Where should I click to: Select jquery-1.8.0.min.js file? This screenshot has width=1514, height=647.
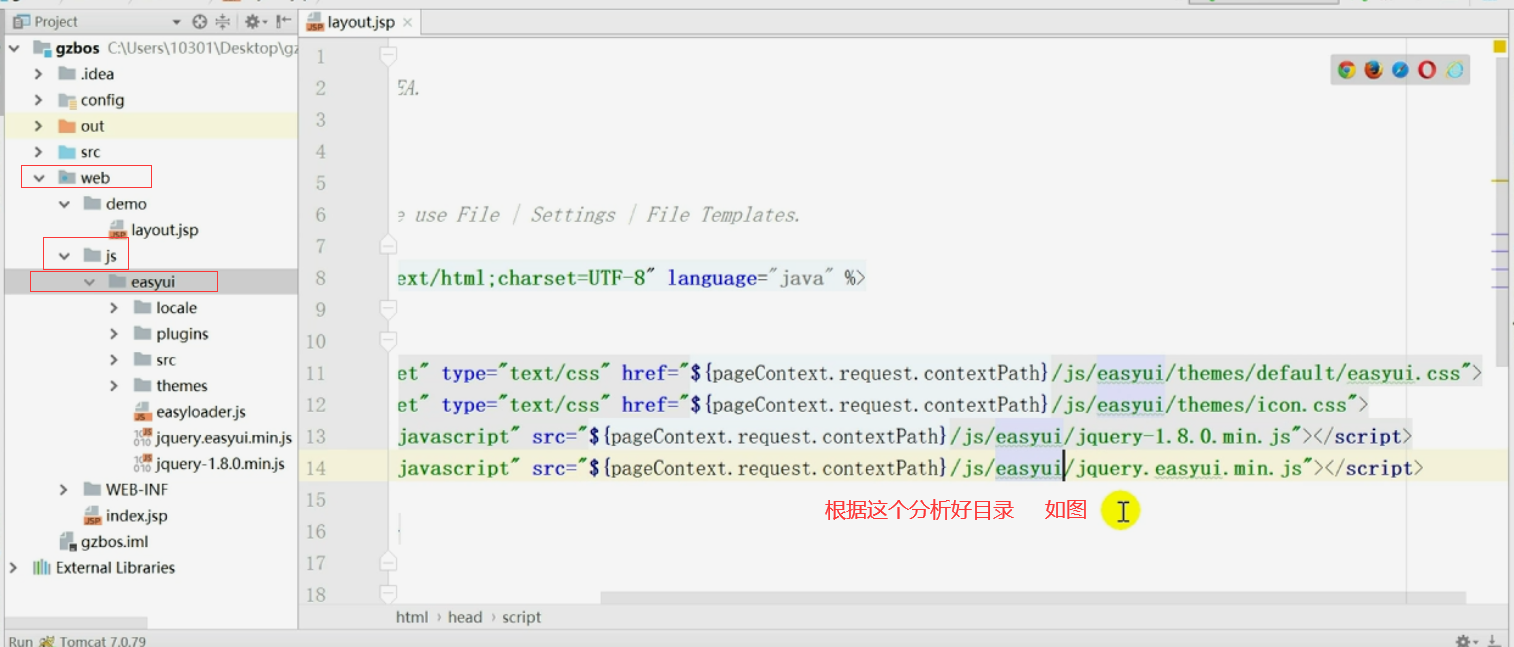(x=209, y=464)
